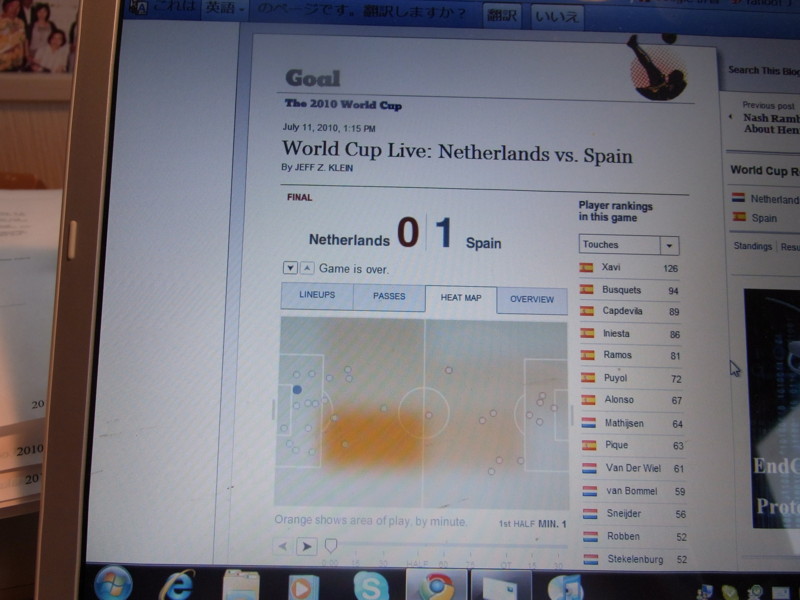Image resolution: width=800 pixels, height=600 pixels.
Task: Click Capdevila in the player rankings
Action: point(622,311)
